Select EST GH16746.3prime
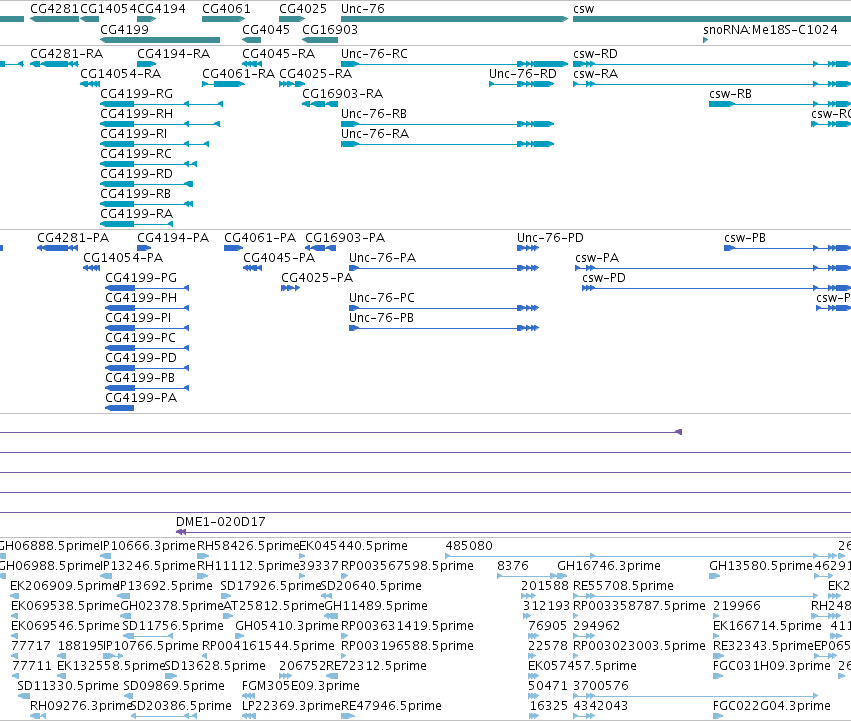This screenshot has height=721, width=851. 609,566
